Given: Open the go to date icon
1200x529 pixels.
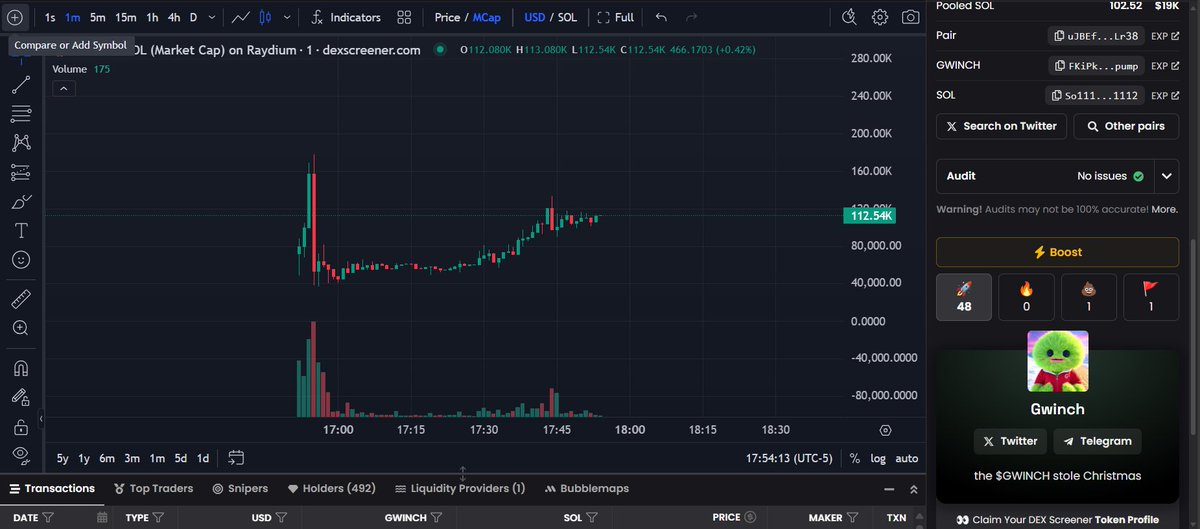Looking at the screenshot, I should (236, 458).
